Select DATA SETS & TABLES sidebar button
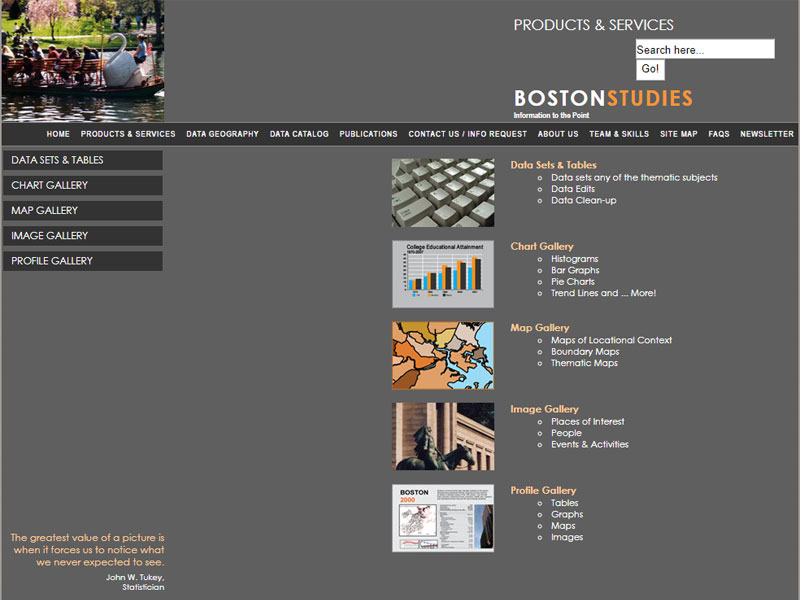The width and height of the screenshot is (800, 600). point(83,160)
